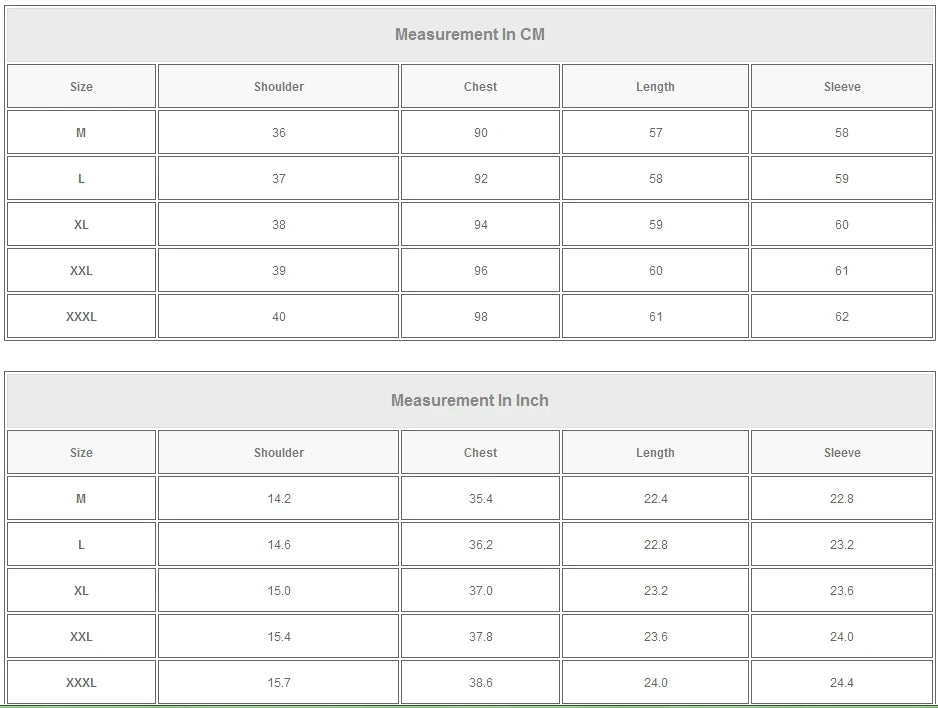The height and width of the screenshot is (708, 938).
Task: Click the "Measurement In Inch" table title
Action: pos(470,401)
